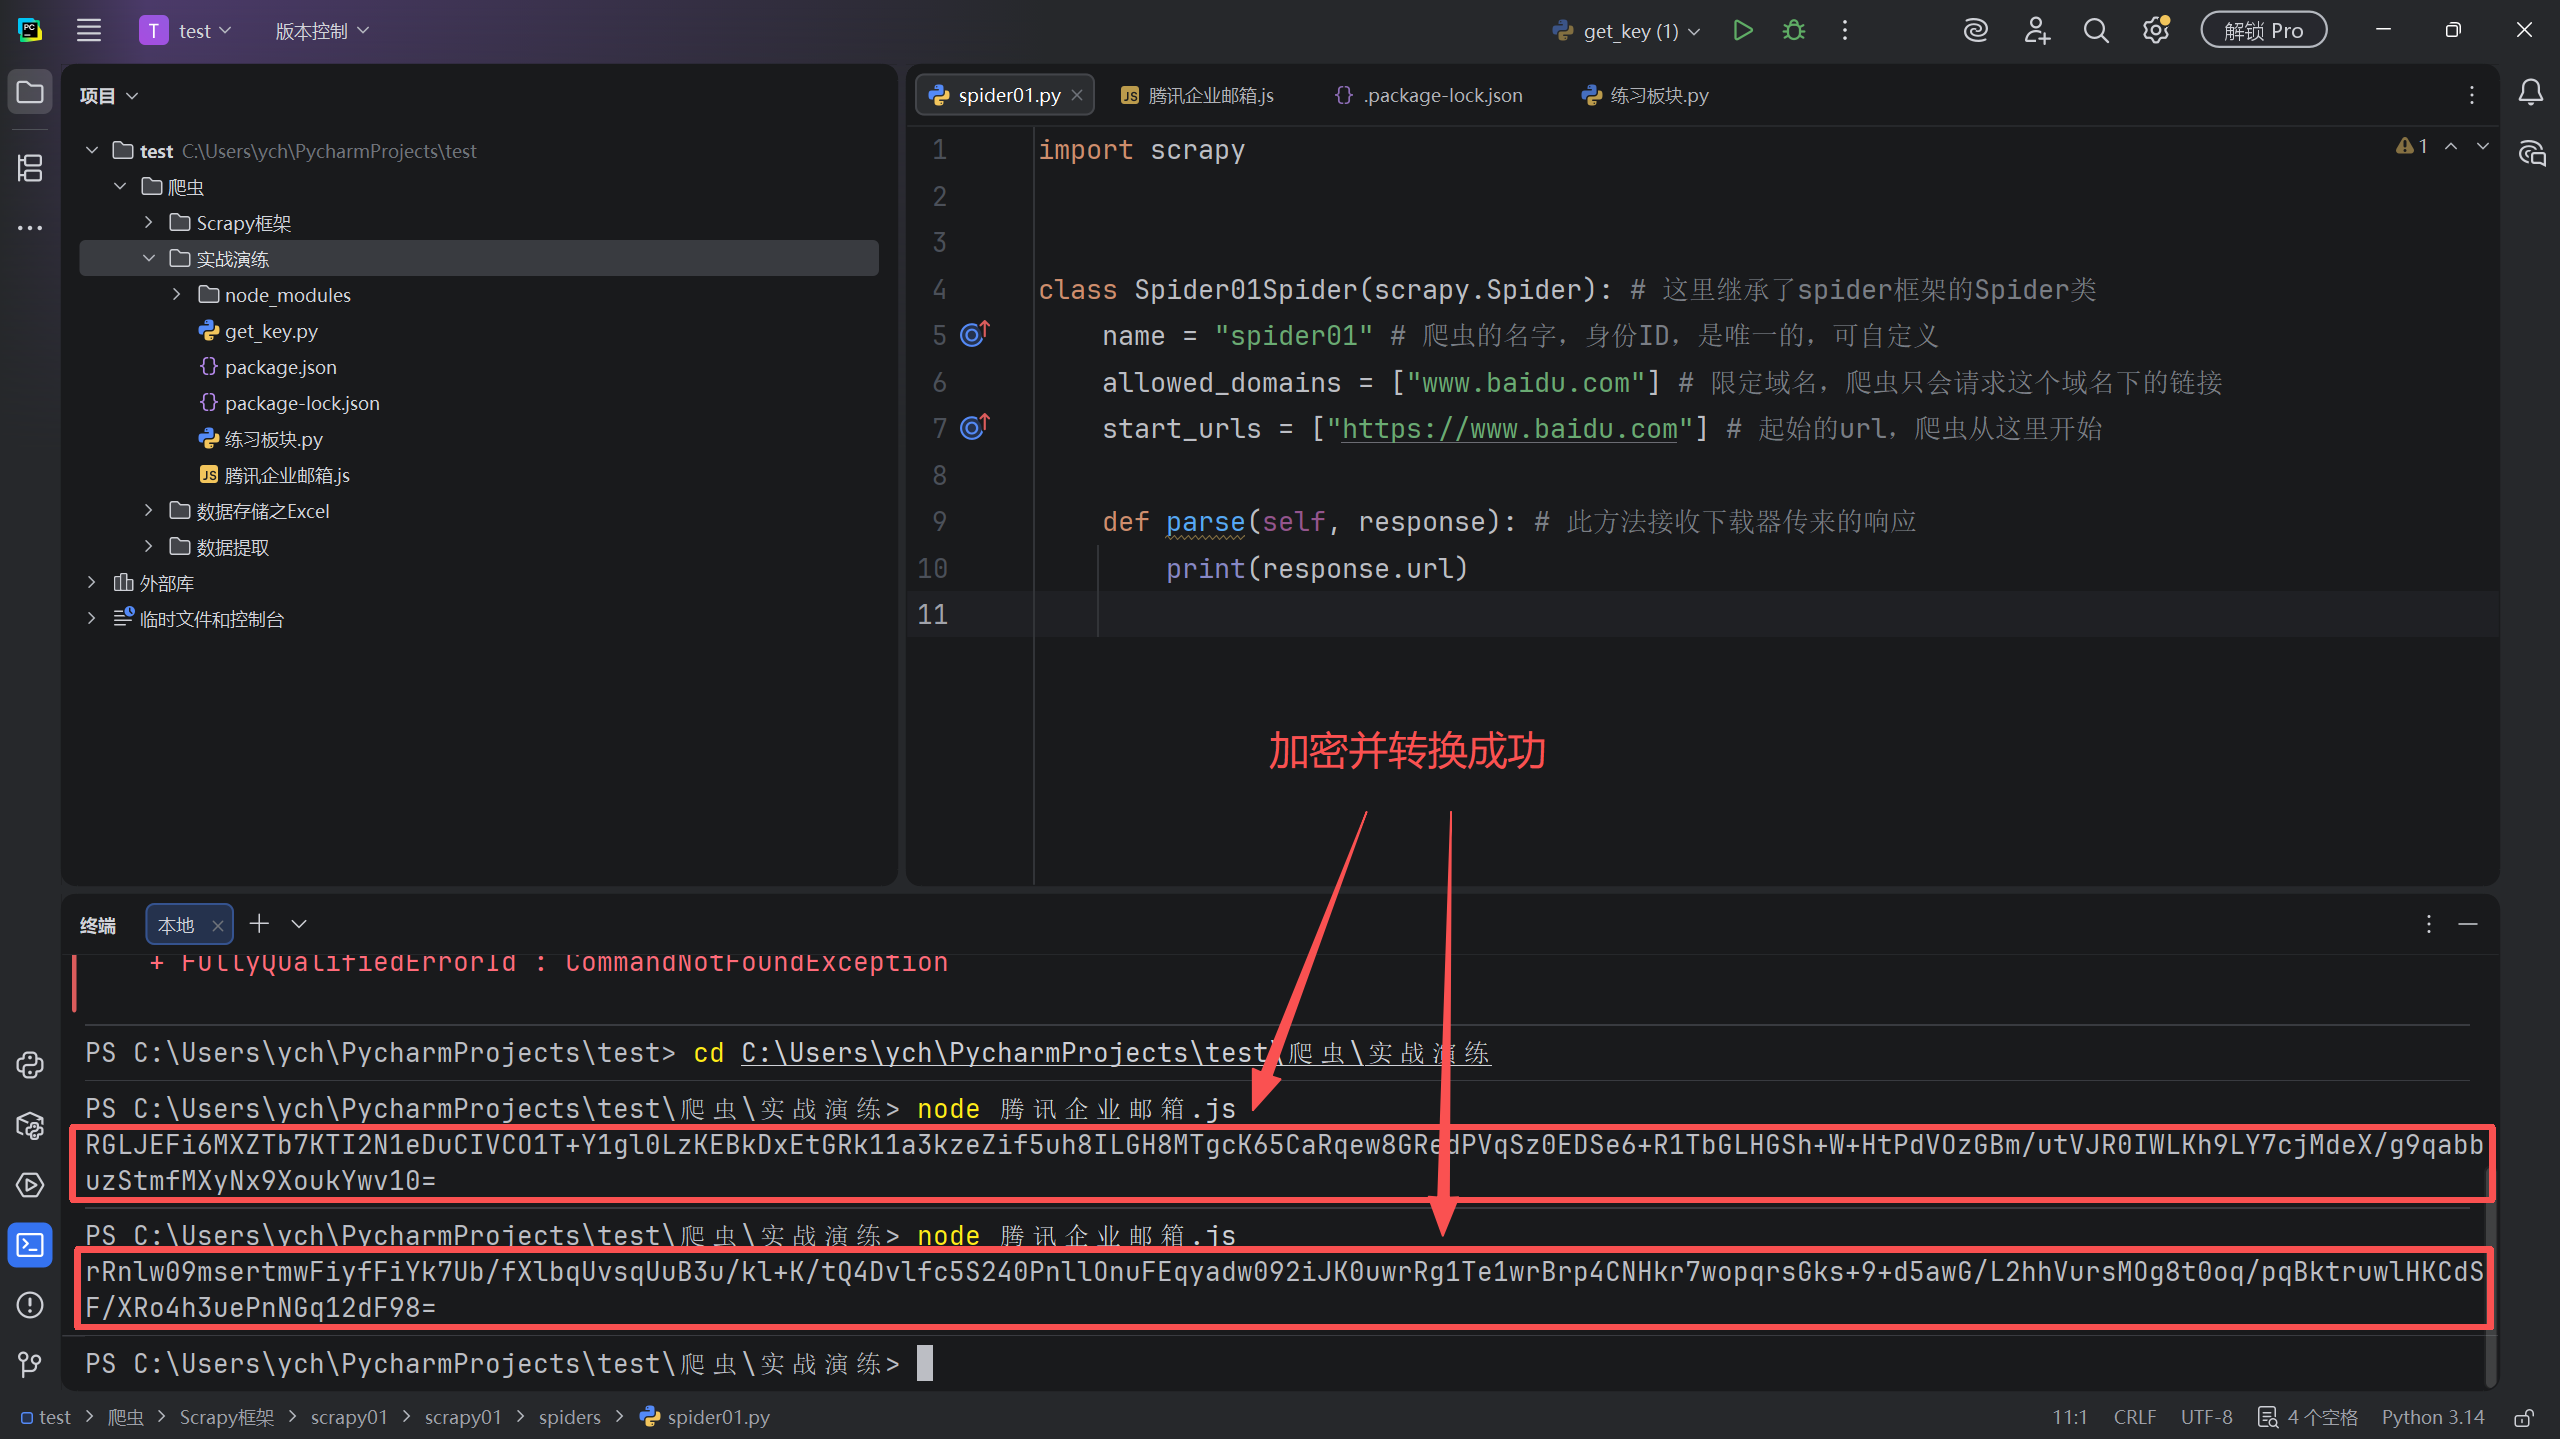Open warning inspection indicator
This screenshot has width=2560, height=1439.
[x=2412, y=146]
